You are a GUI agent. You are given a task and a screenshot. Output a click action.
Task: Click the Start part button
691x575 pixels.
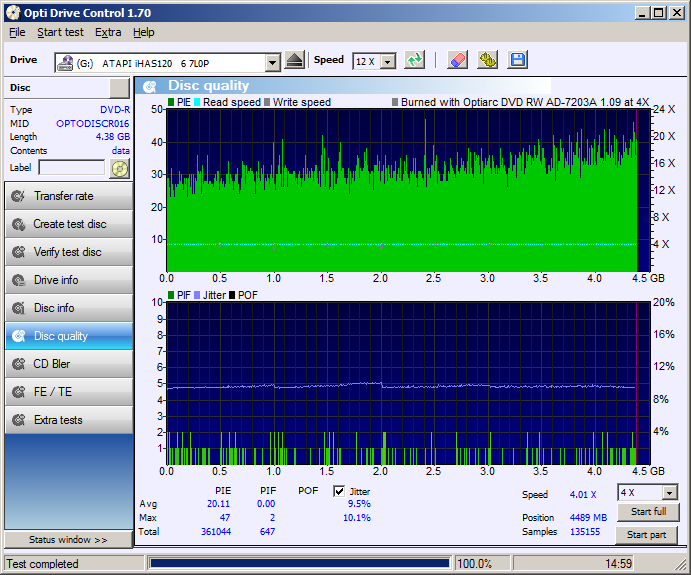pyautogui.click(x=646, y=535)
